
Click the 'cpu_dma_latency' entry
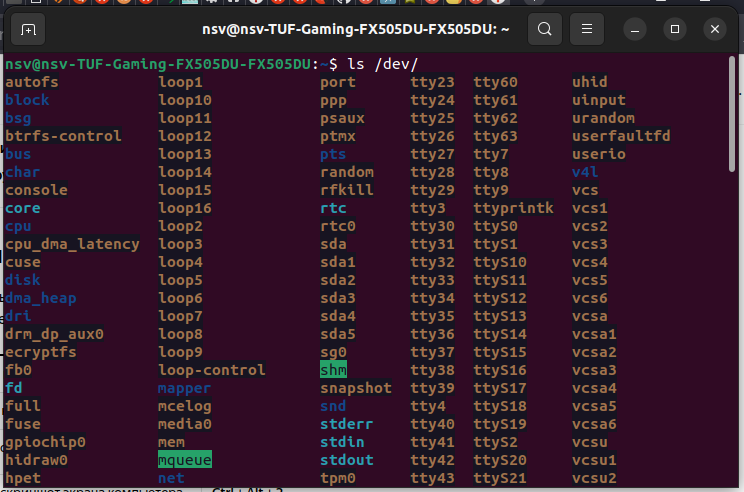coord(72,244)
